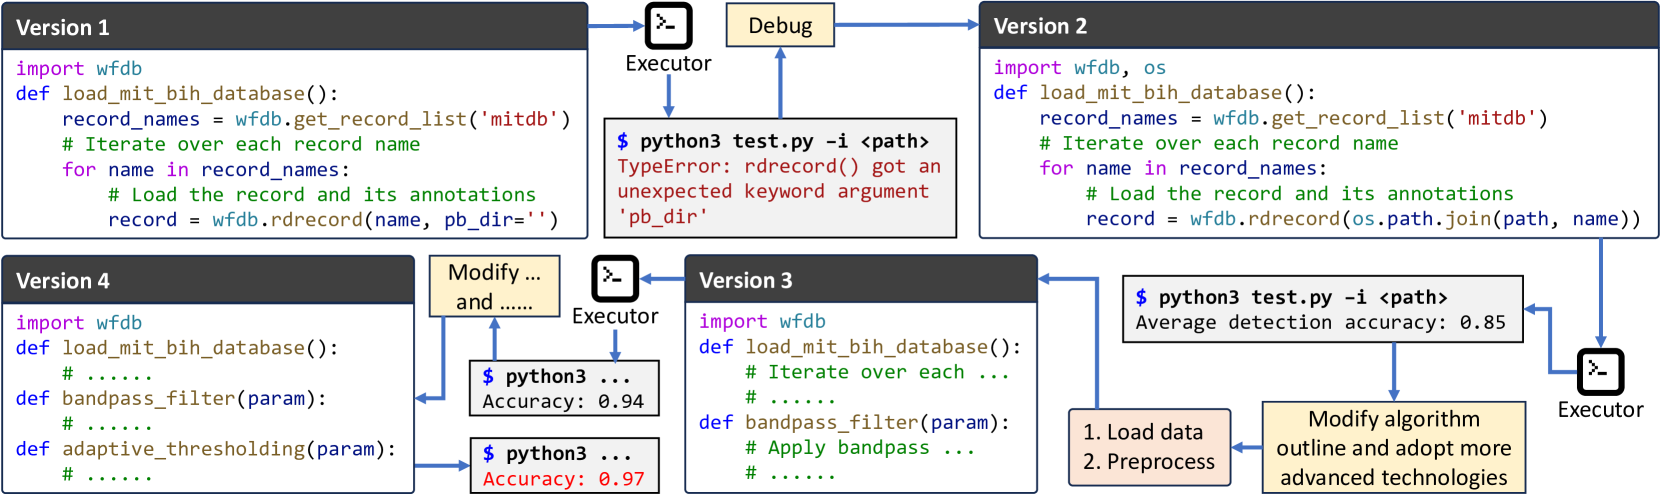Click the TypeError rdrecord terminal output
Viewport: 1661px width, 495px height.
(x=780, y=178)
